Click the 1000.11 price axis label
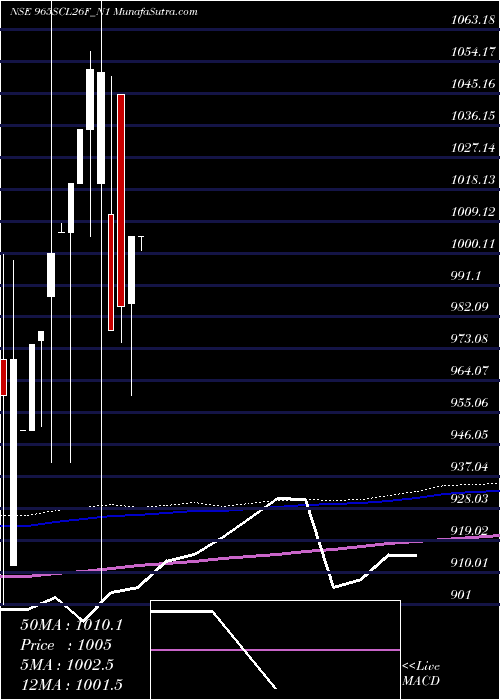The width and height of the screenshot is (500, 700). (475, 244)
